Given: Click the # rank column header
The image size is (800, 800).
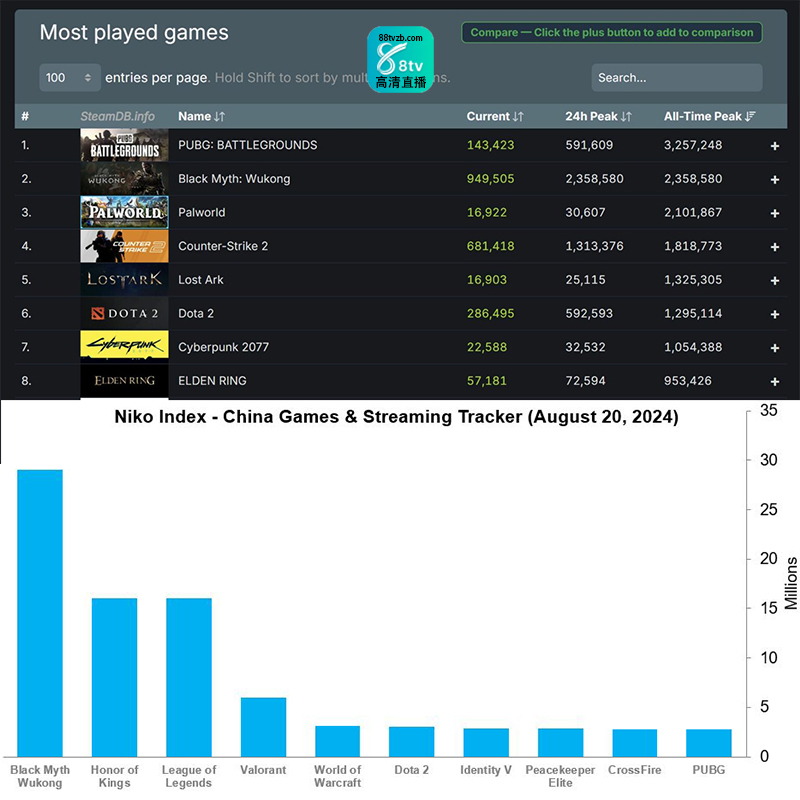Looking at the screenshot, I should click(x=25, y=116).
